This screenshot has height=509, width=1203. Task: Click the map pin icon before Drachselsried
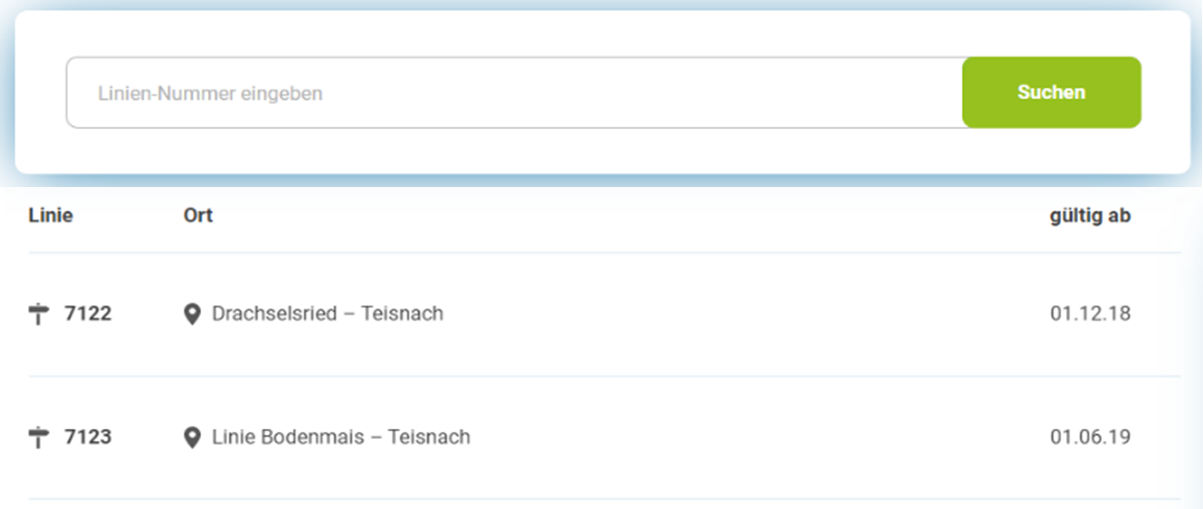click(193, 314)
